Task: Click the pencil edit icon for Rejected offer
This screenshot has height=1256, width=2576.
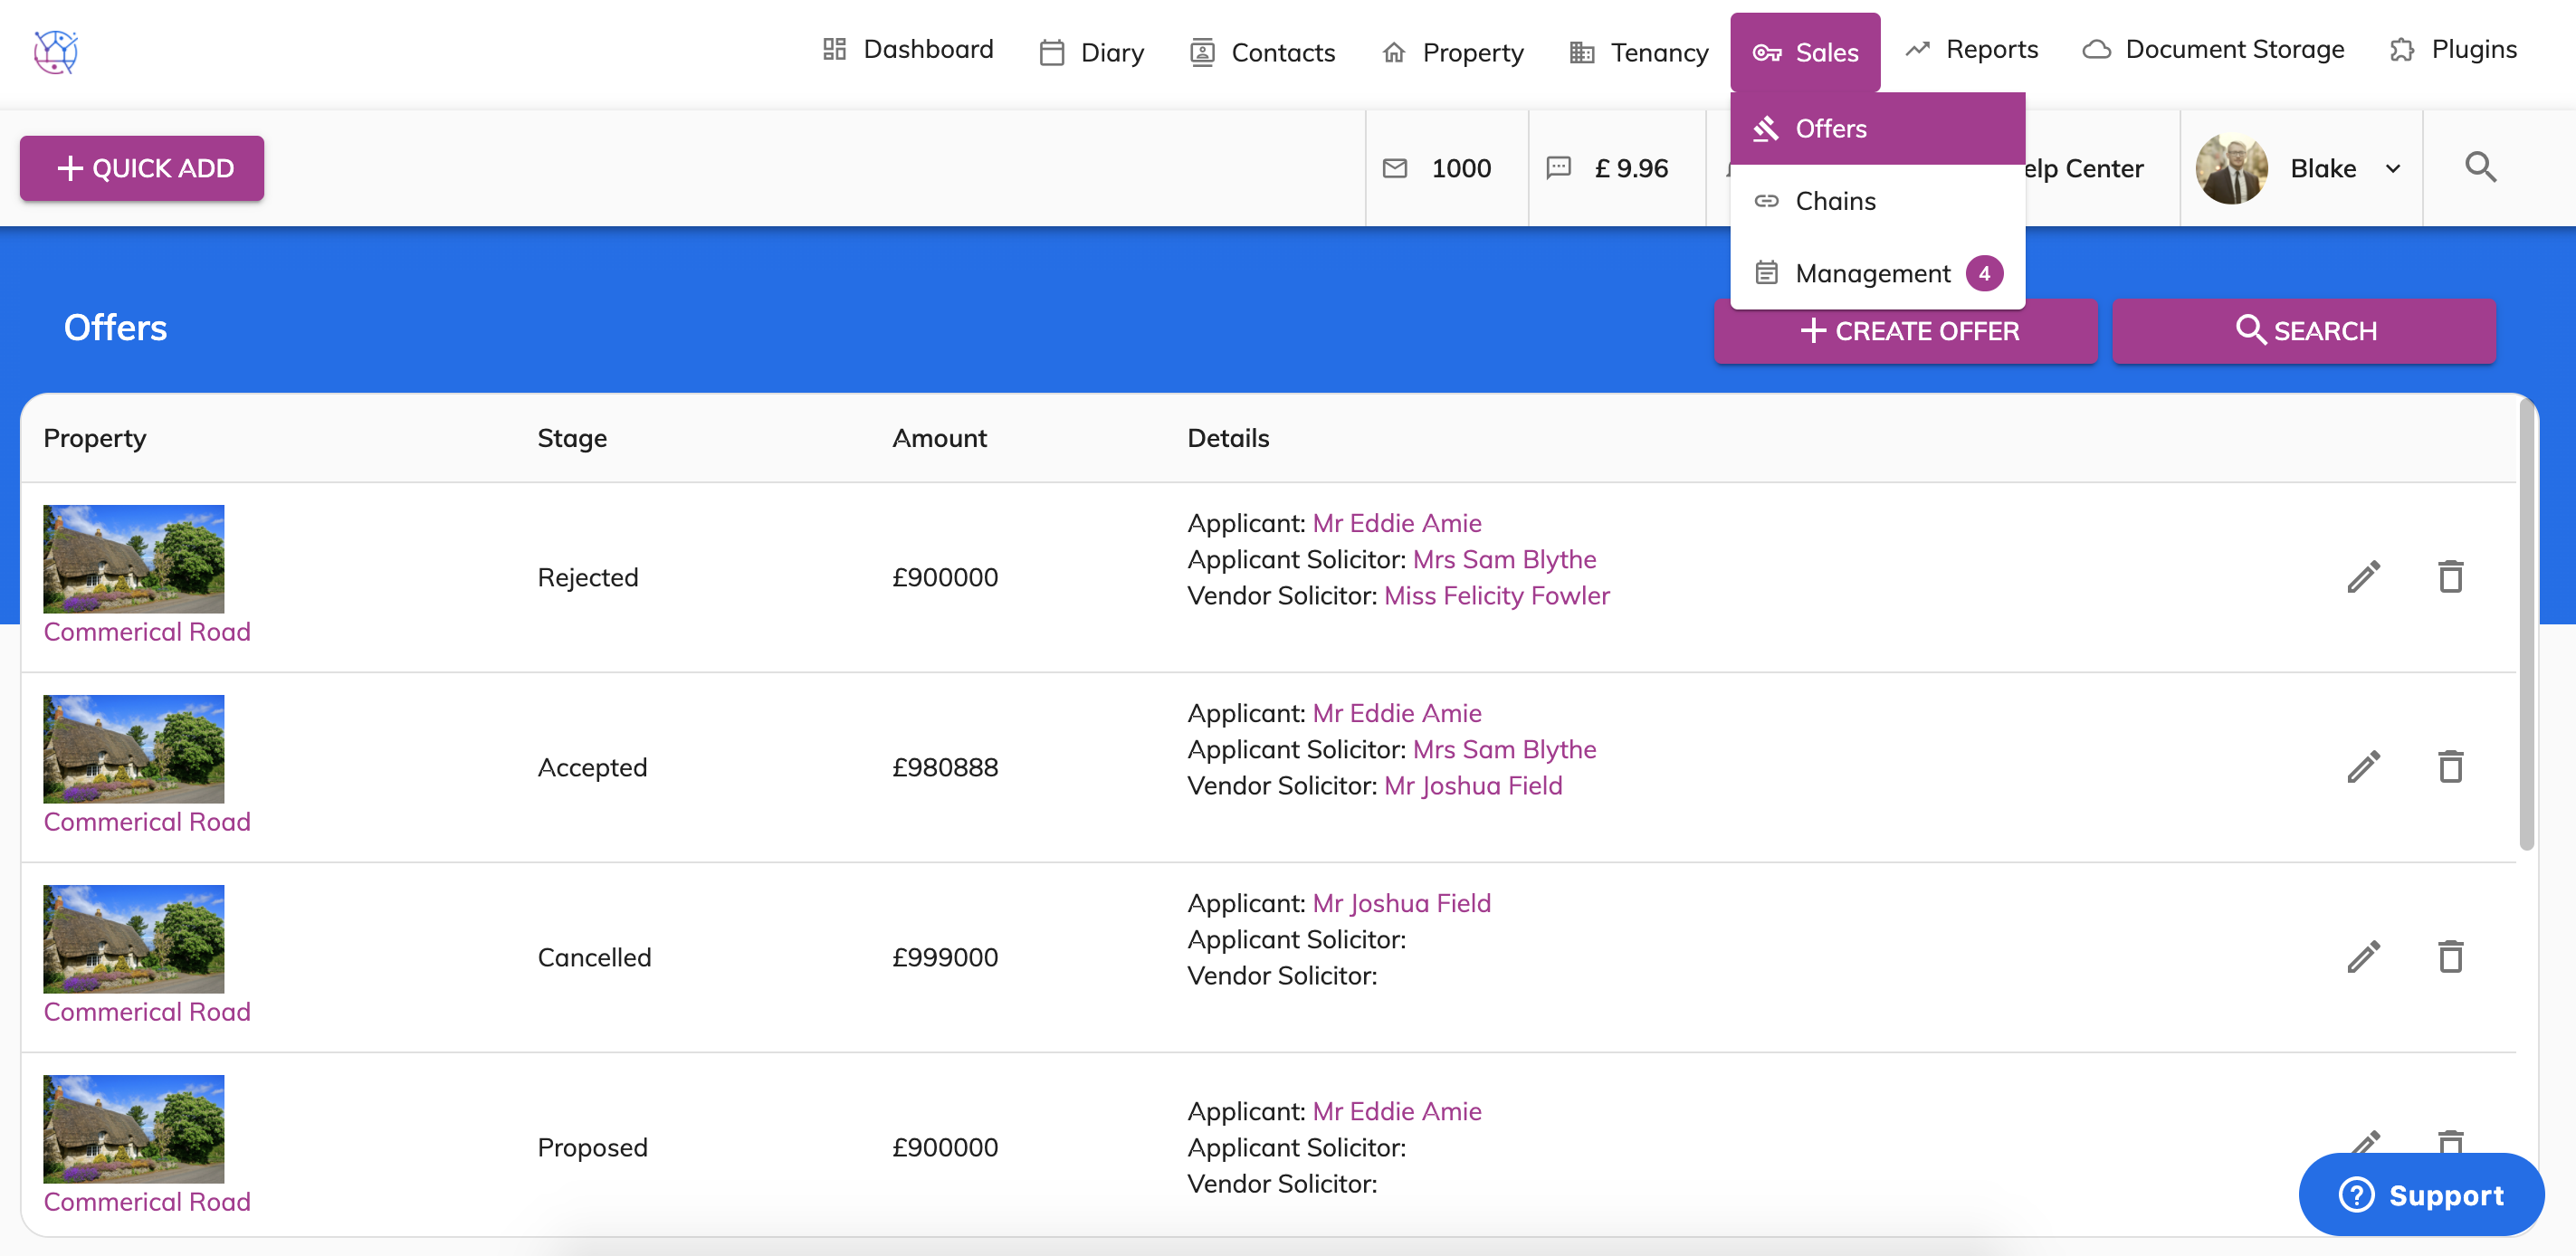Action: pos(2363,577)
